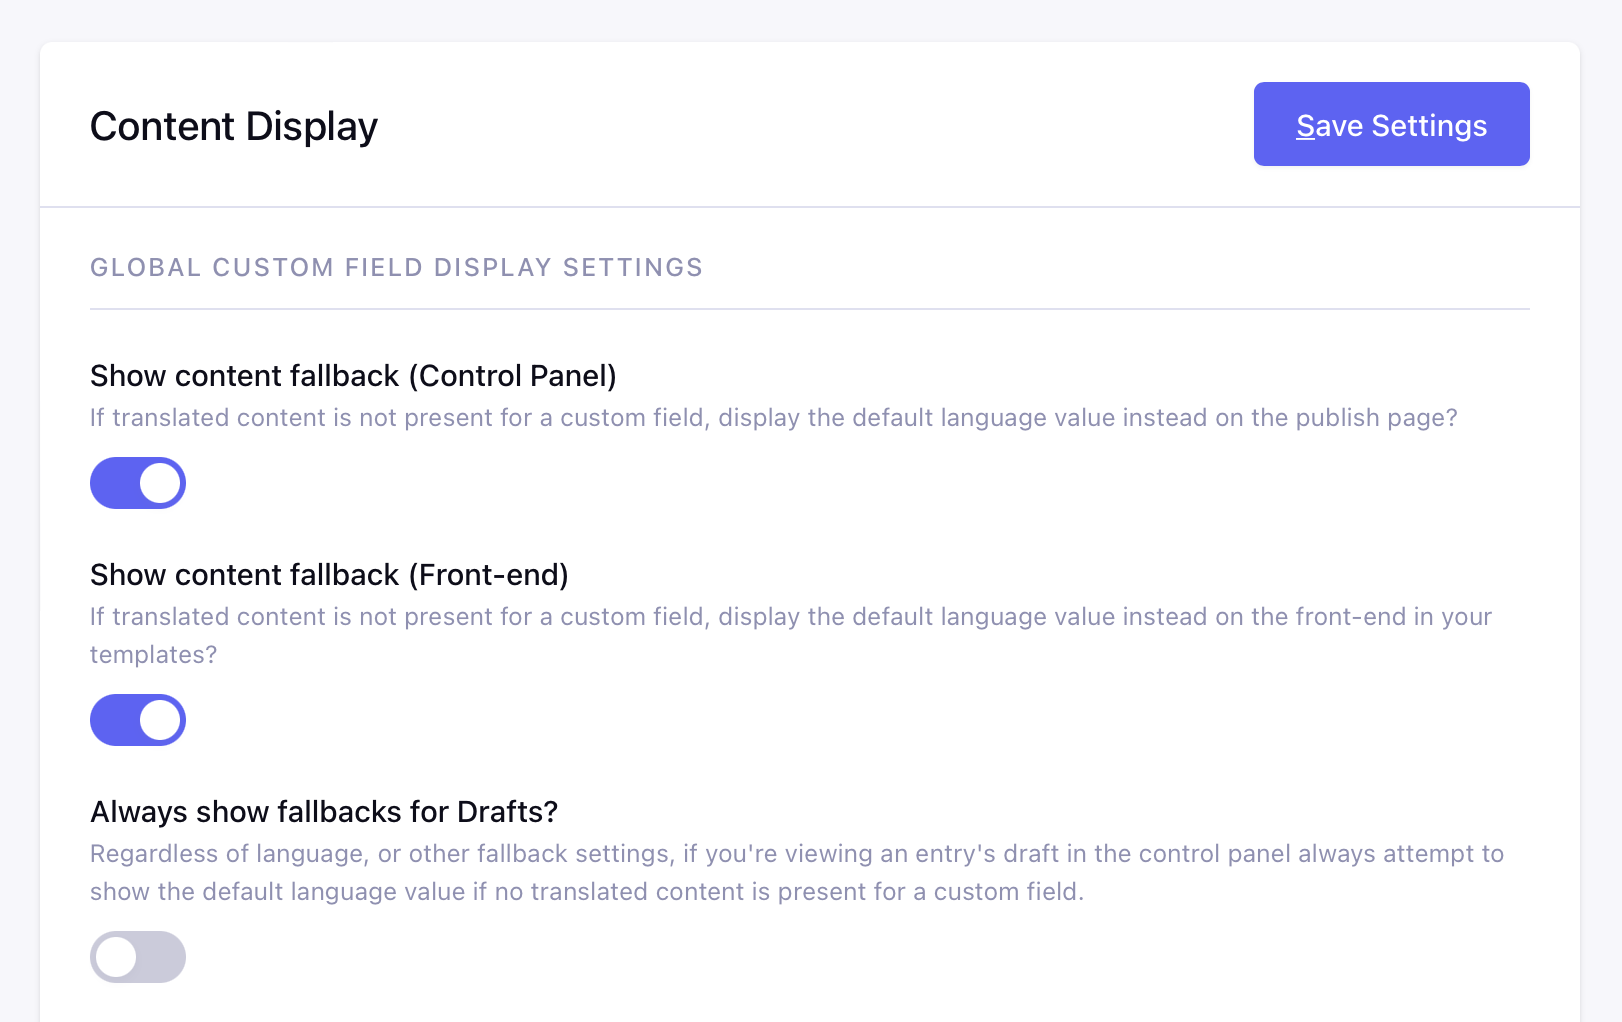Click 'Always show fallbacks for Drafts?' label
Screen dimensions: 1622x1022
(x=324, y=812)
